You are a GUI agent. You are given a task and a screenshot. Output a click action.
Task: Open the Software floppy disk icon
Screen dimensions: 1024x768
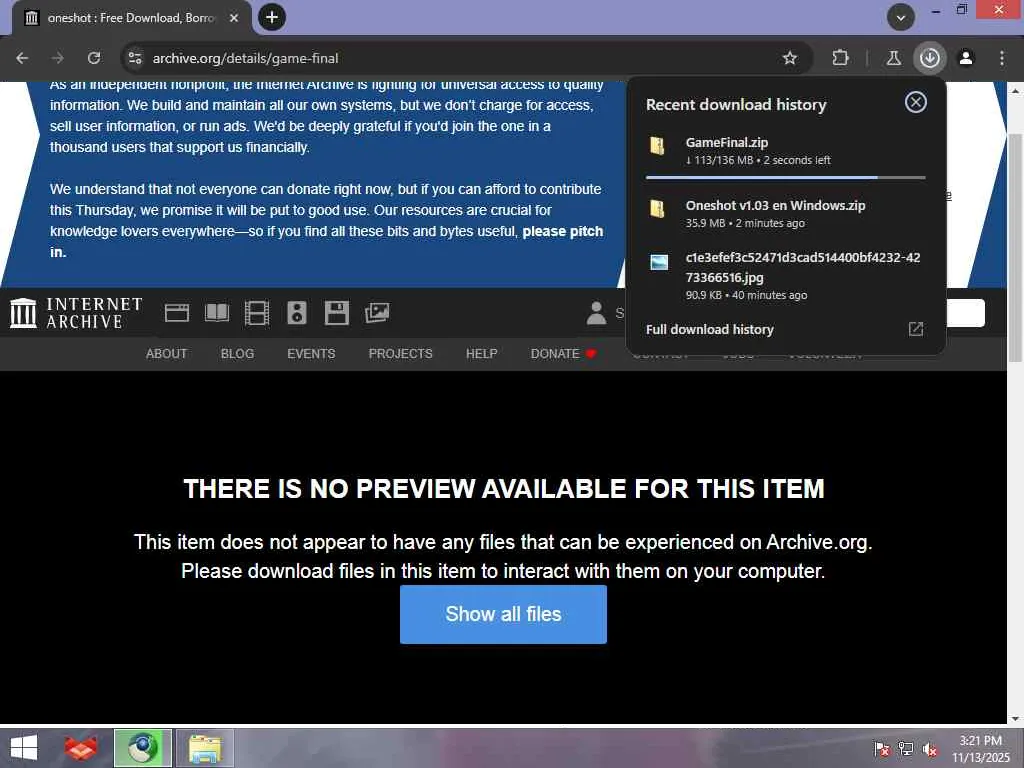coord(337,313)
